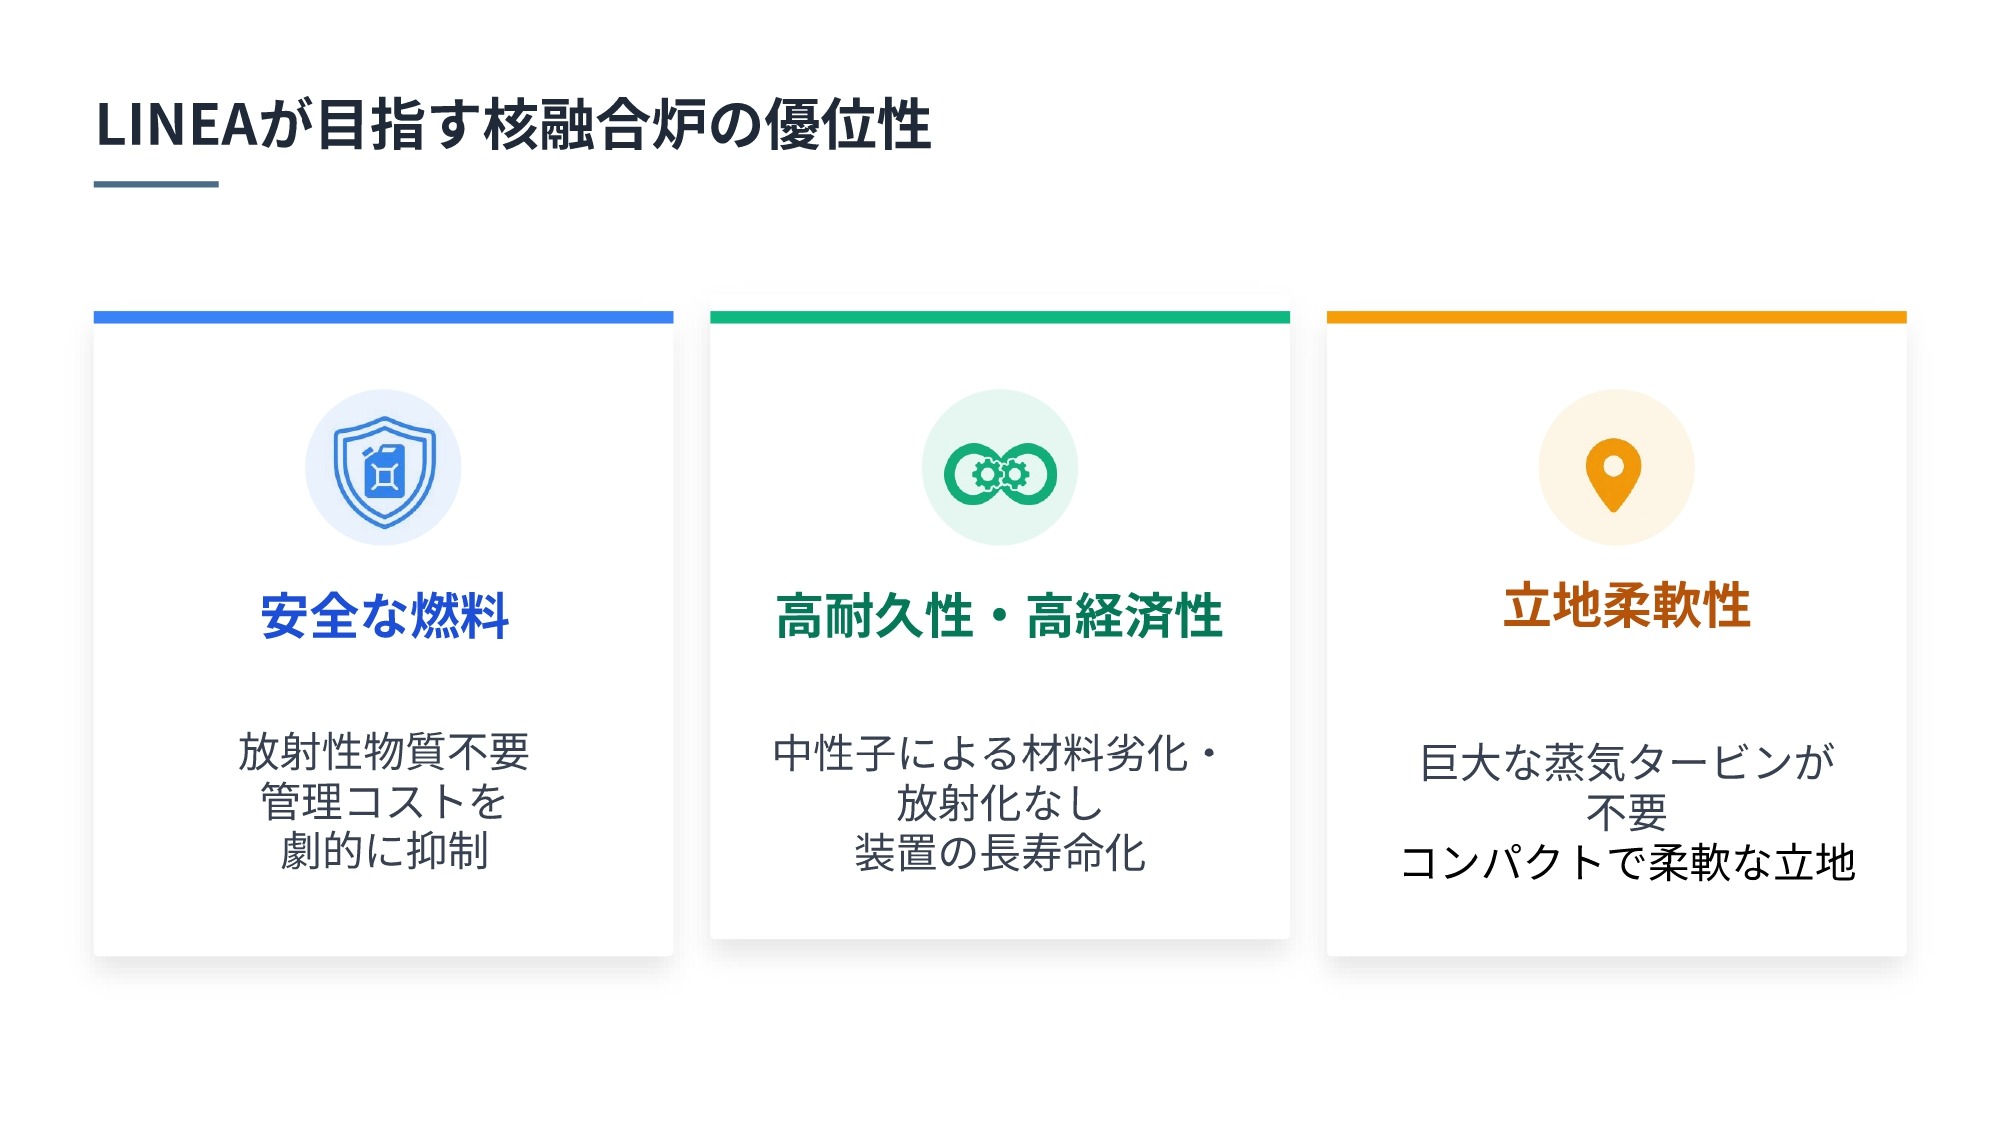The width and height of the screenshot is (2000, 1125).
Task: Click the green accent bar atop middle card
Action: click(1000, 317)
